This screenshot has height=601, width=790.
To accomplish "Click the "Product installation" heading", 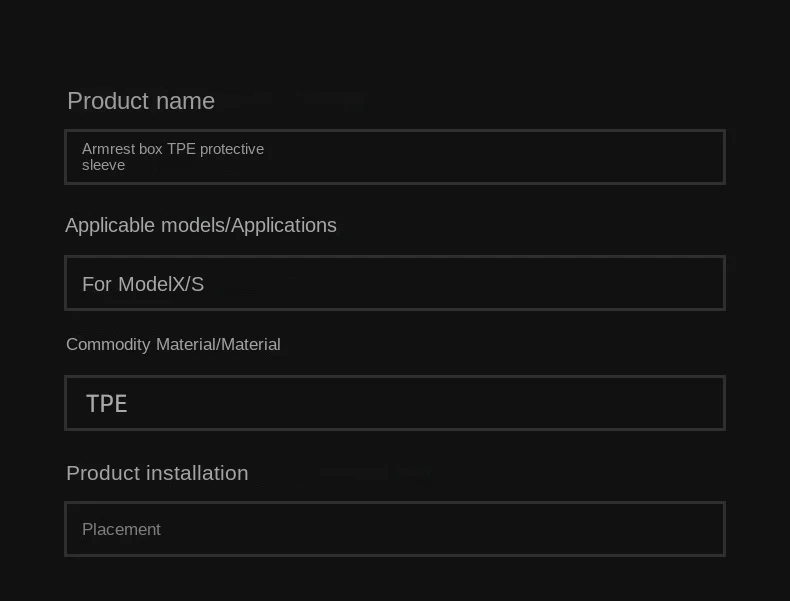I will tap(157, 473).
